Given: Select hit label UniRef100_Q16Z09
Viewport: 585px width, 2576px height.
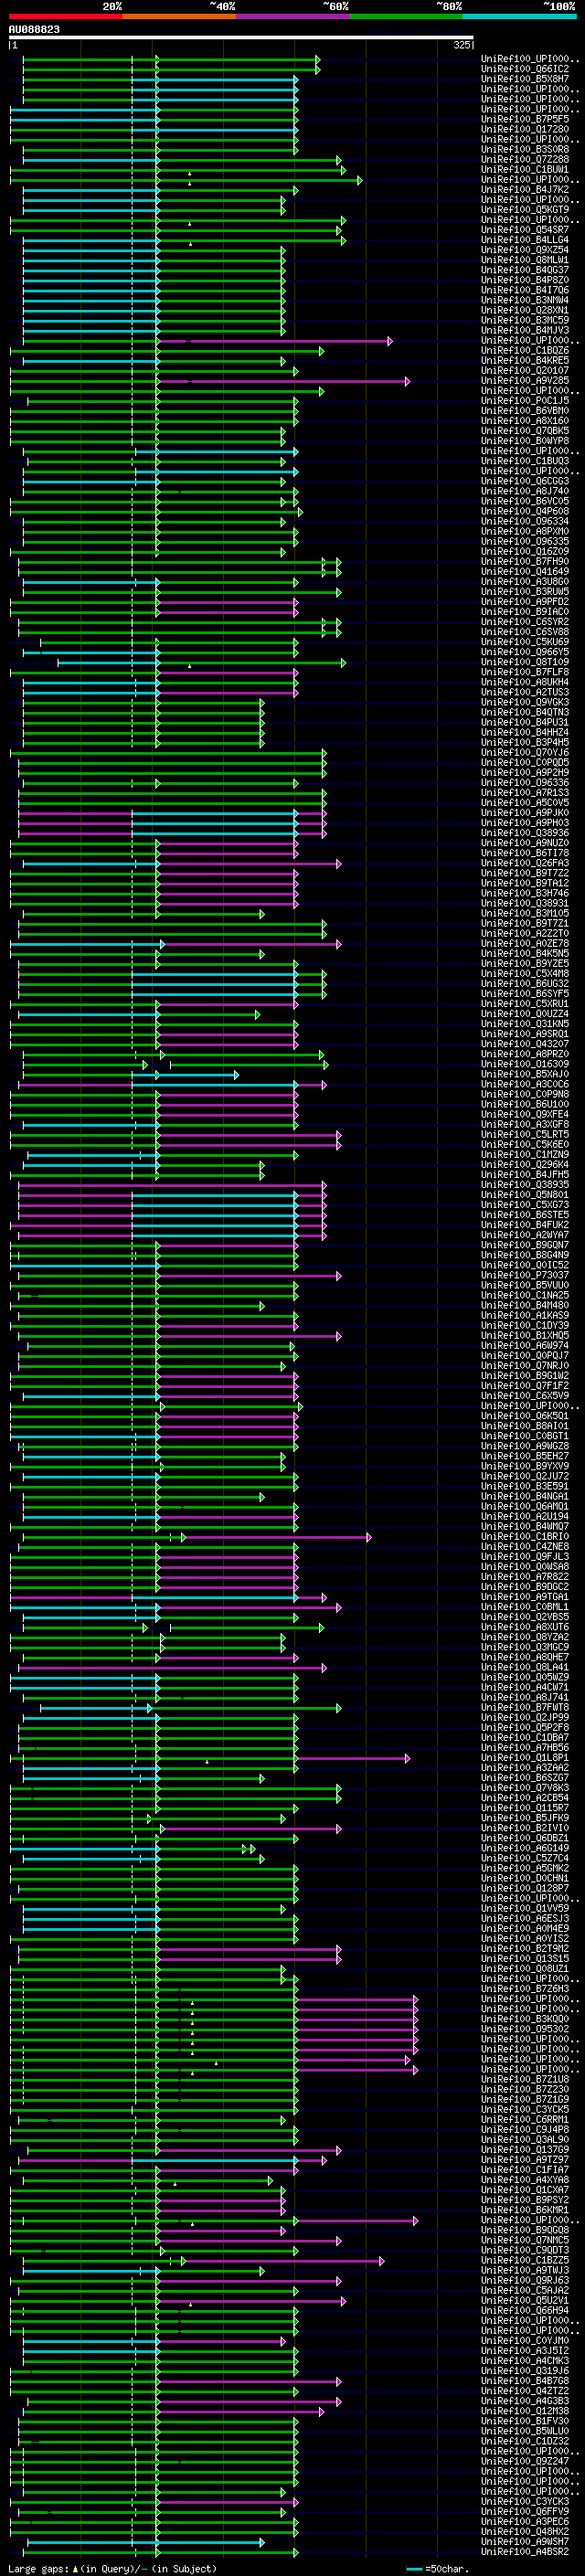Looking at the screenshot, I should tap(525, 551).
